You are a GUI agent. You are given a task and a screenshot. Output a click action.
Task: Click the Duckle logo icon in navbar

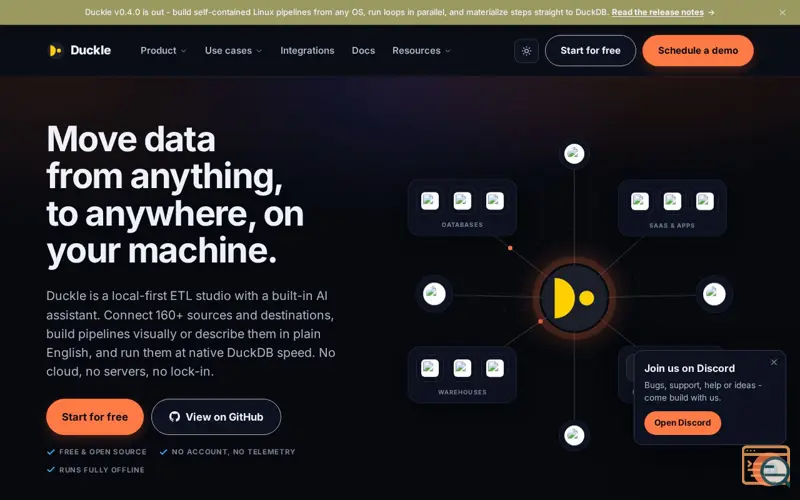tap(55, 51)
